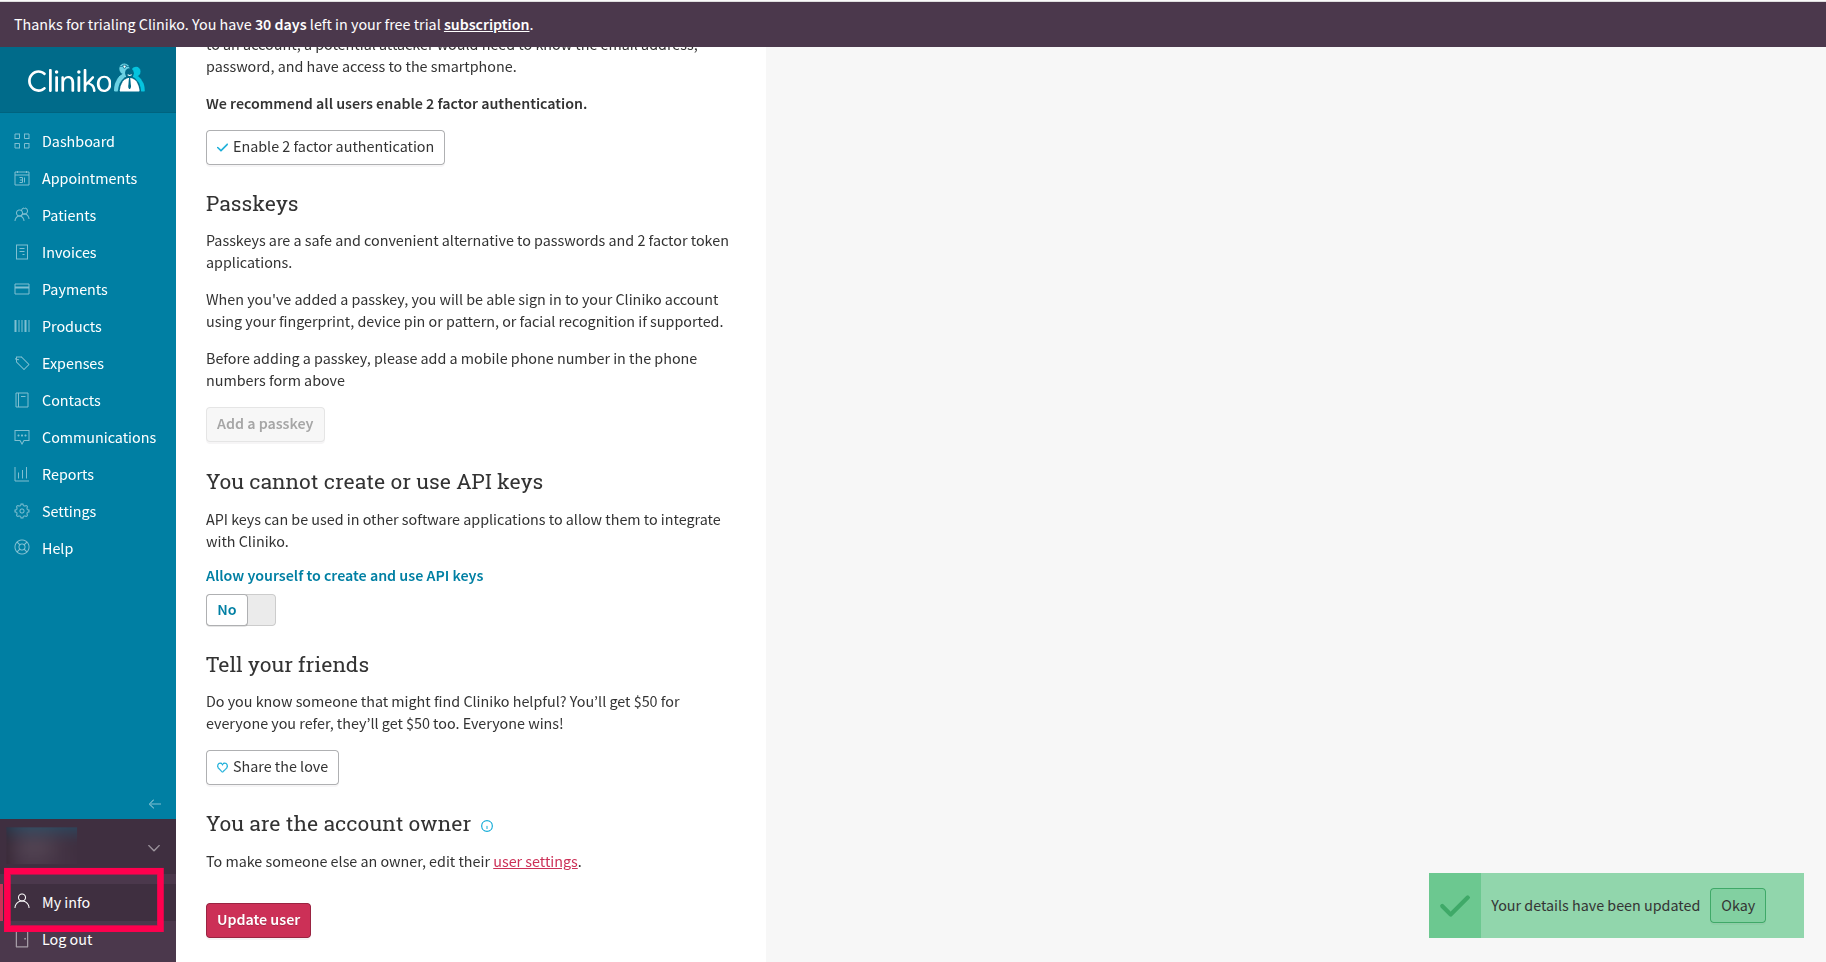Click the Log out door icon

pyautogui.click(x=22, y=940)
